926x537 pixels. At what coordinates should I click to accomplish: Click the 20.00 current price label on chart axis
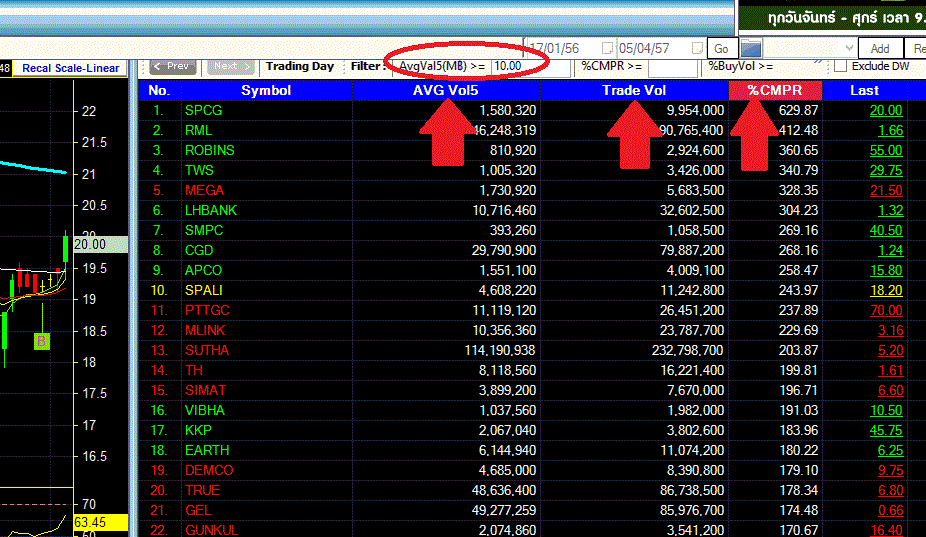coord(100,245)
